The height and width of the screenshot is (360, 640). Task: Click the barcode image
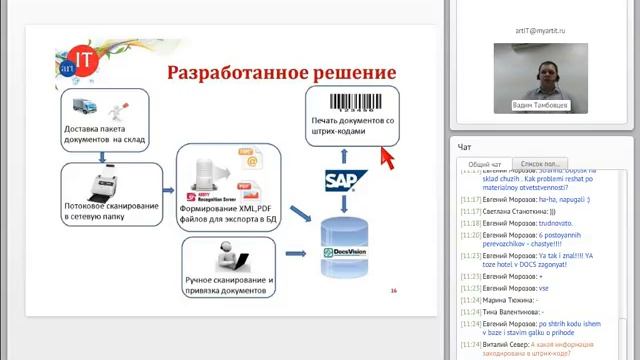[x=355, y=102]
